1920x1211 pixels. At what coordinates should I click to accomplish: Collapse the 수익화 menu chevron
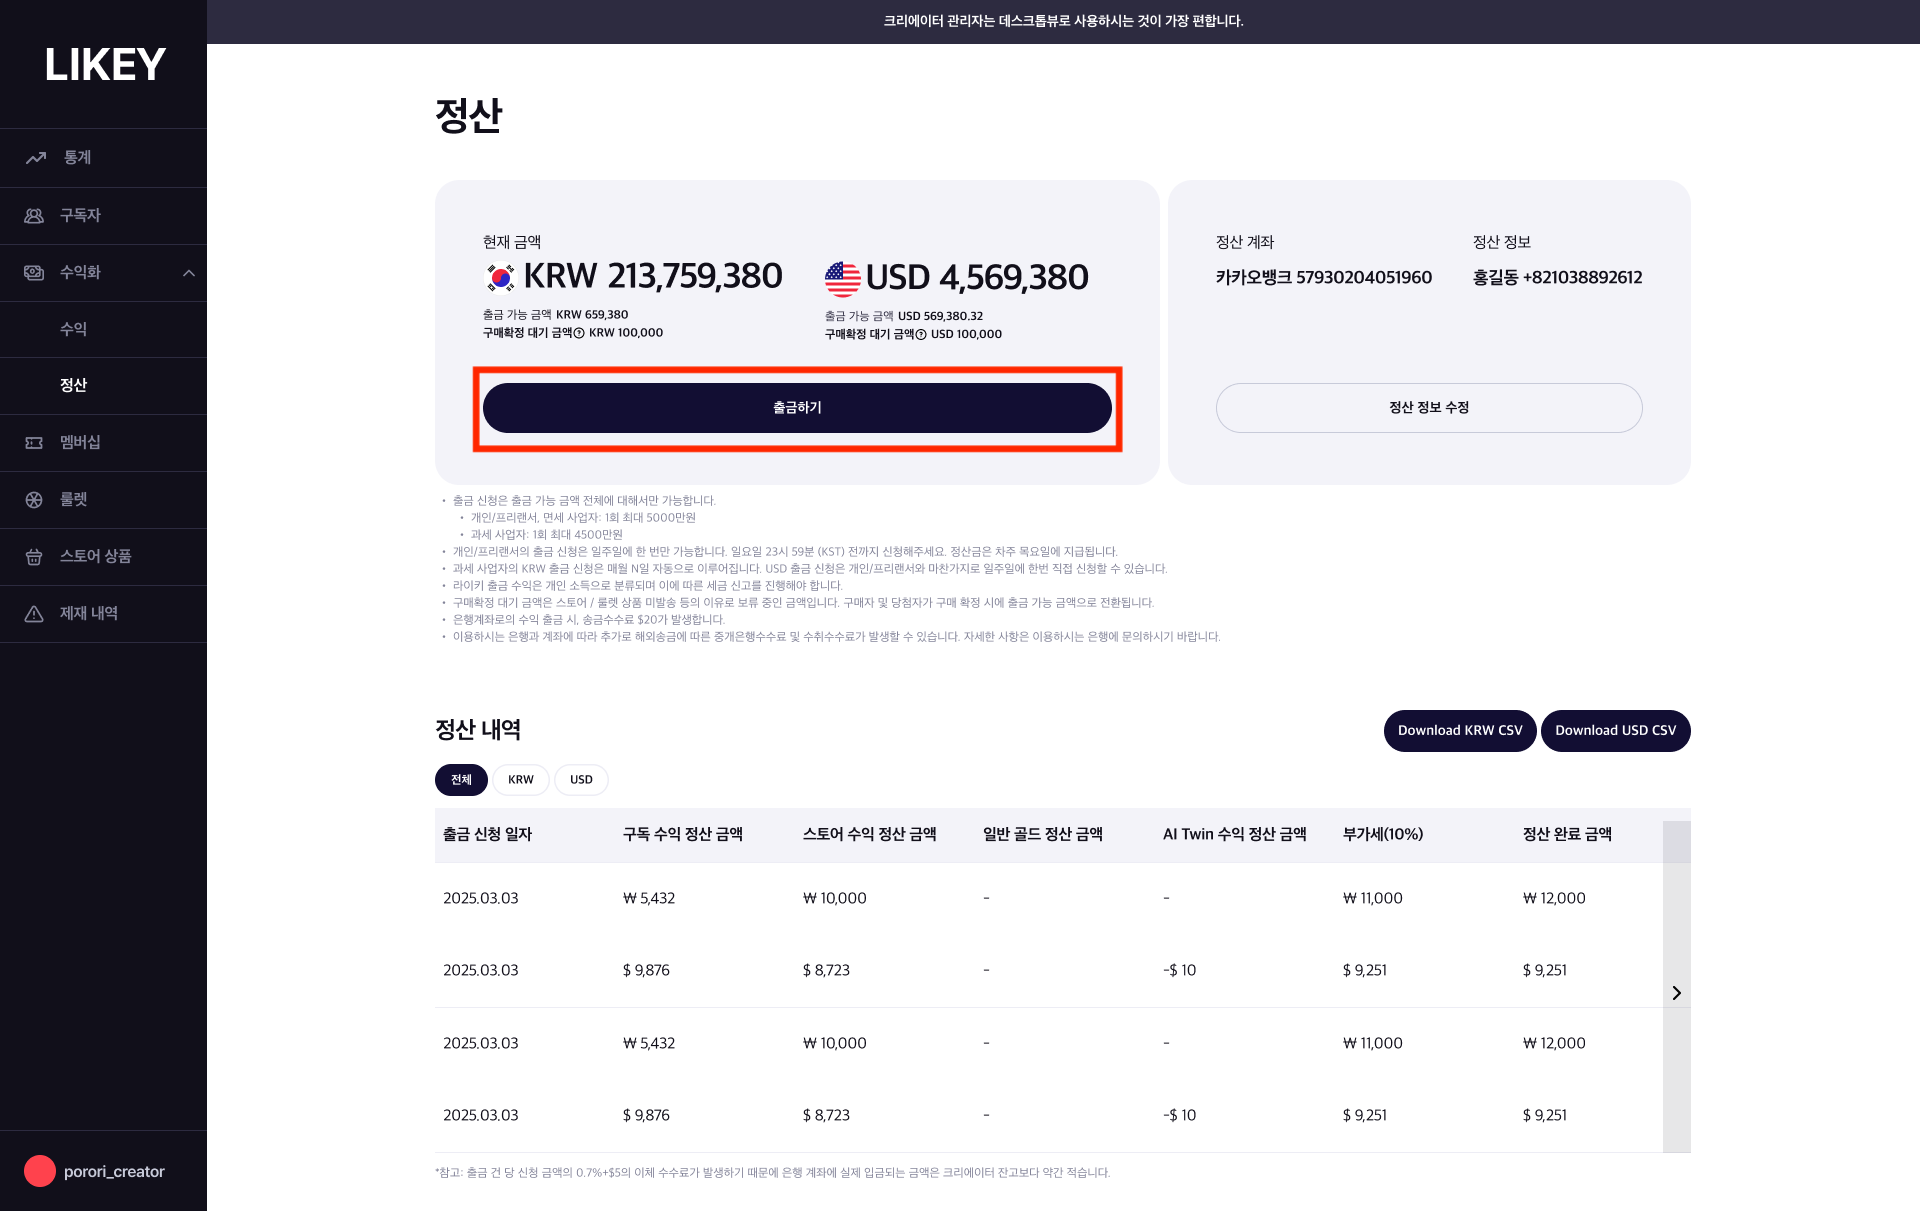click(x=189, y=272)
